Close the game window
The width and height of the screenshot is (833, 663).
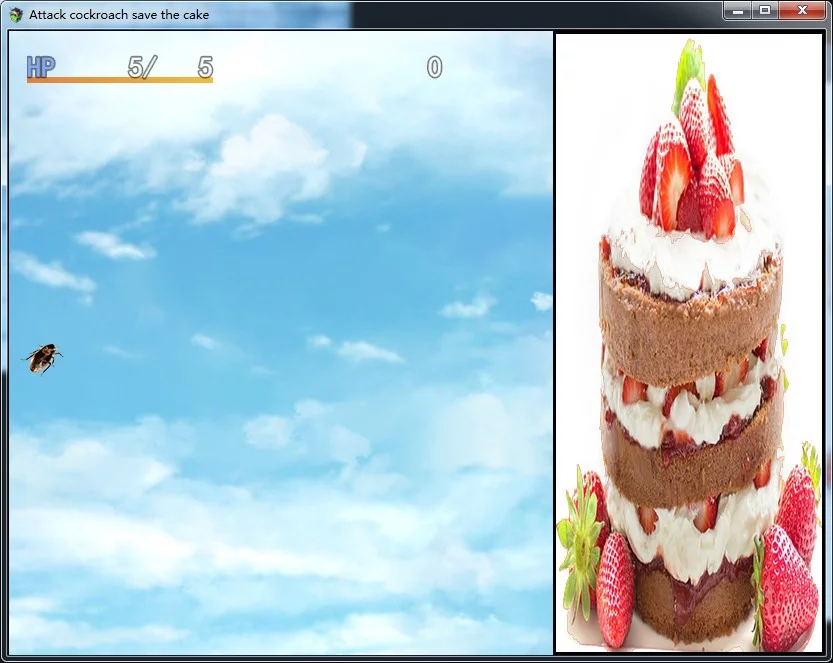[x=802, y=11]
